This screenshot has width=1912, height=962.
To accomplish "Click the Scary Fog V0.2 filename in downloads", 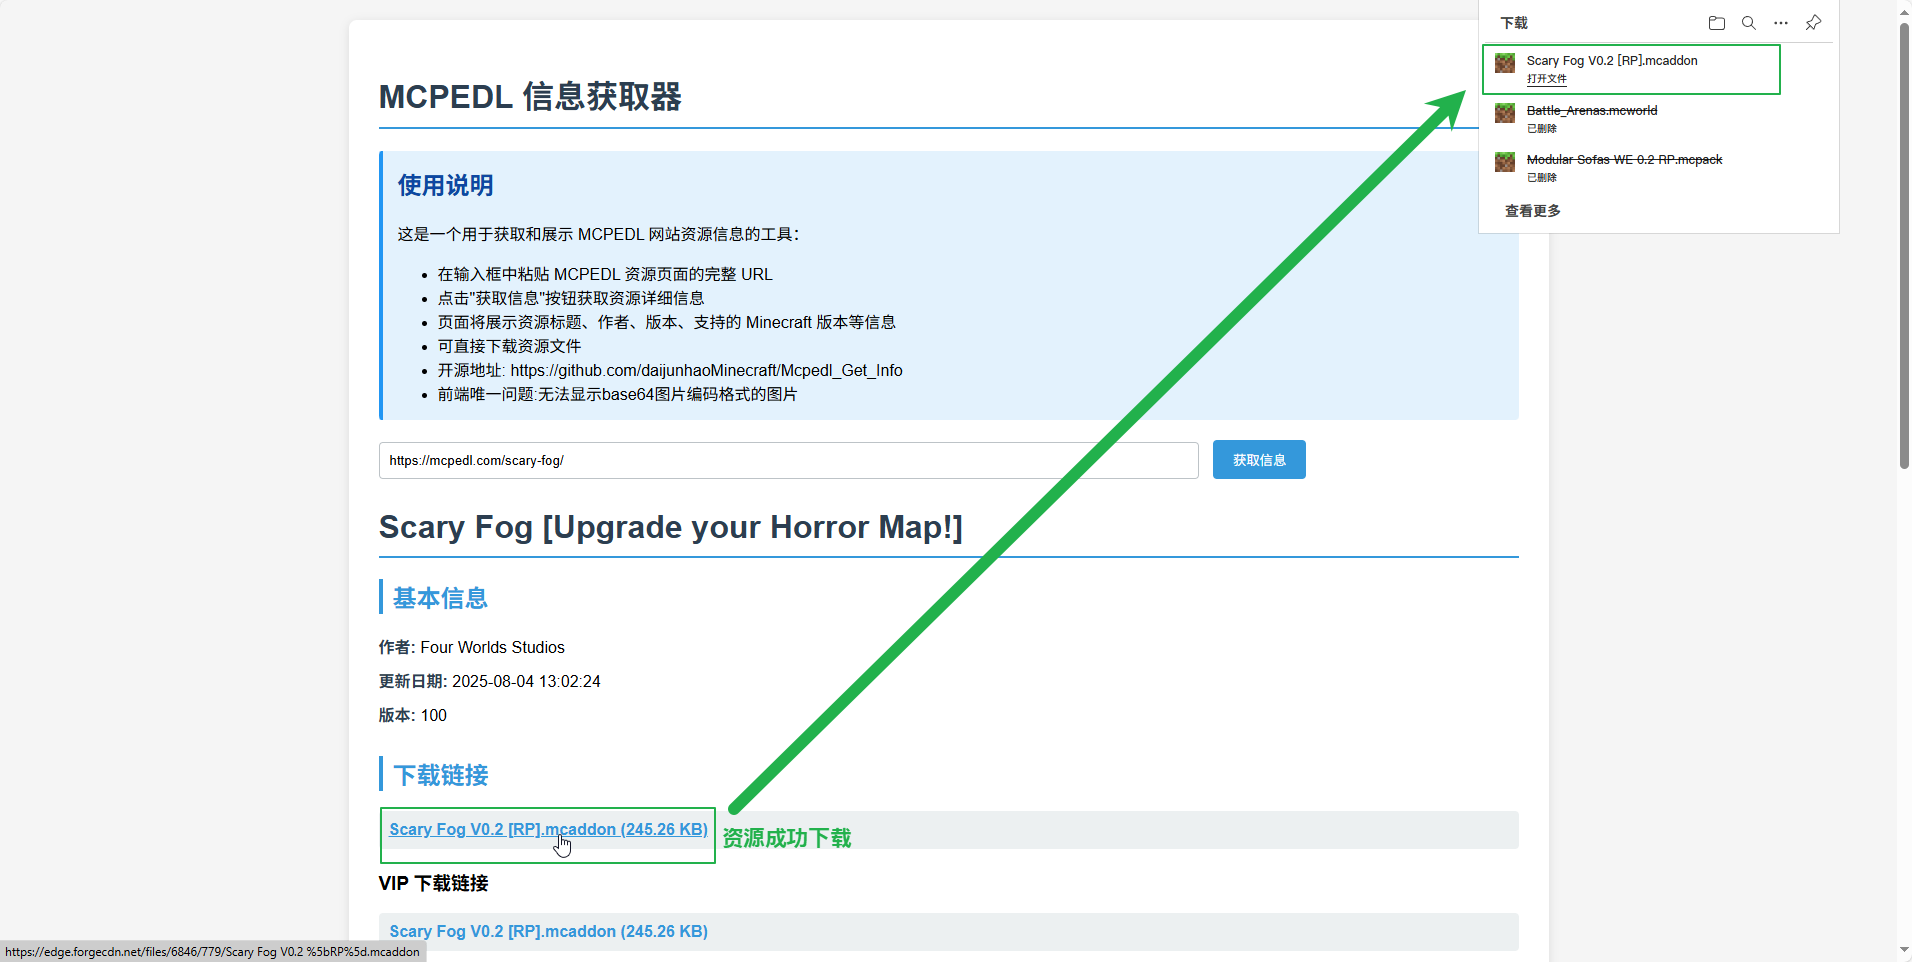I will [1611, 61].
